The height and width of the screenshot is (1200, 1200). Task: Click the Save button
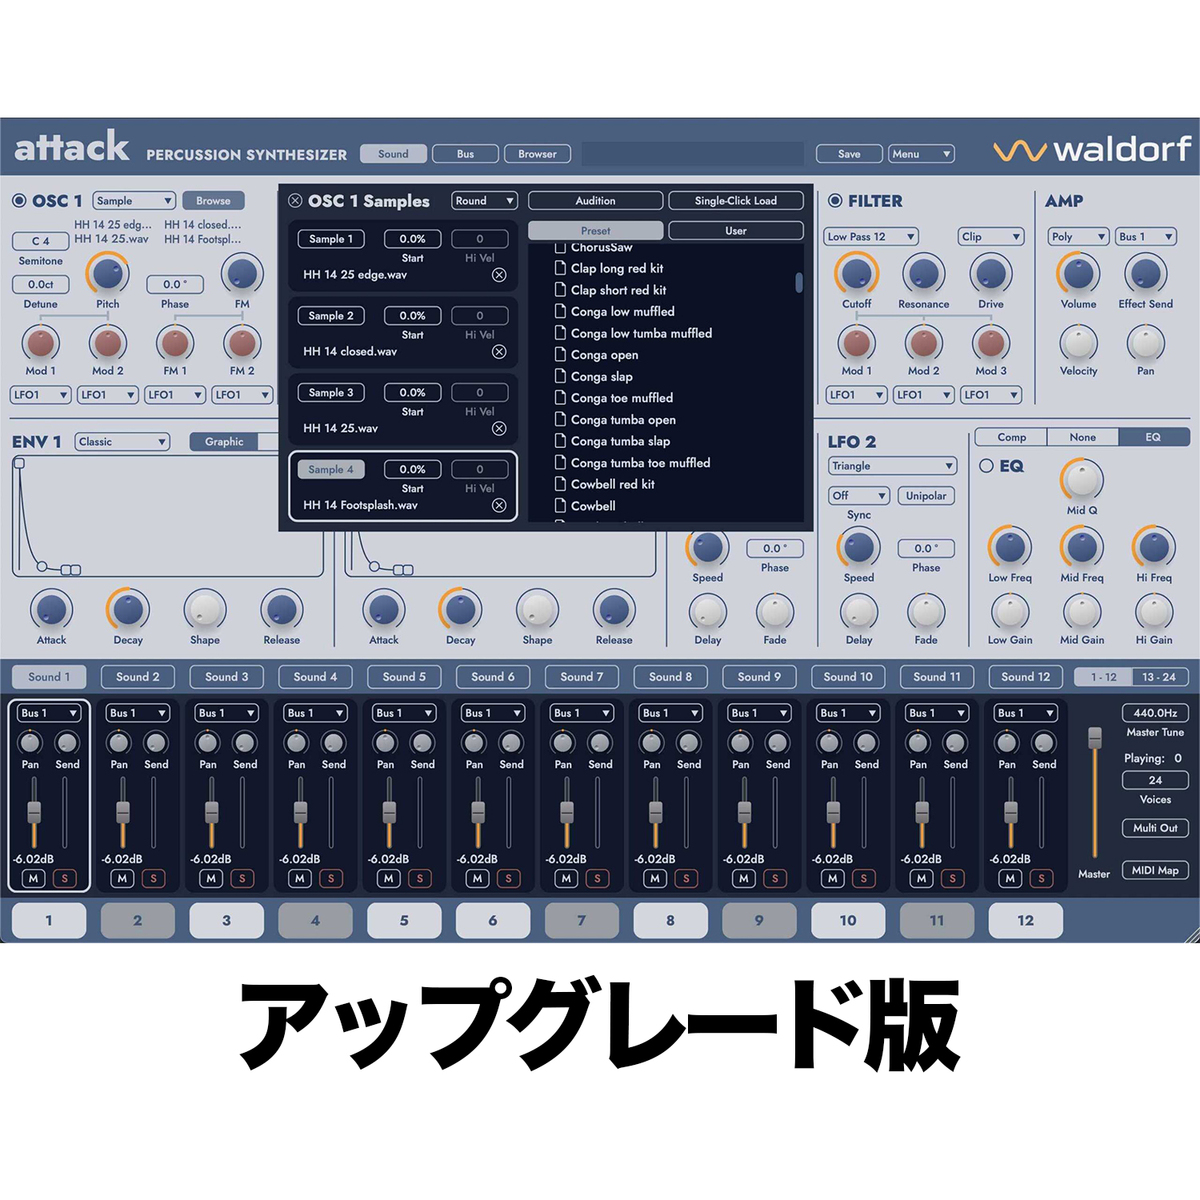[849, 154]
